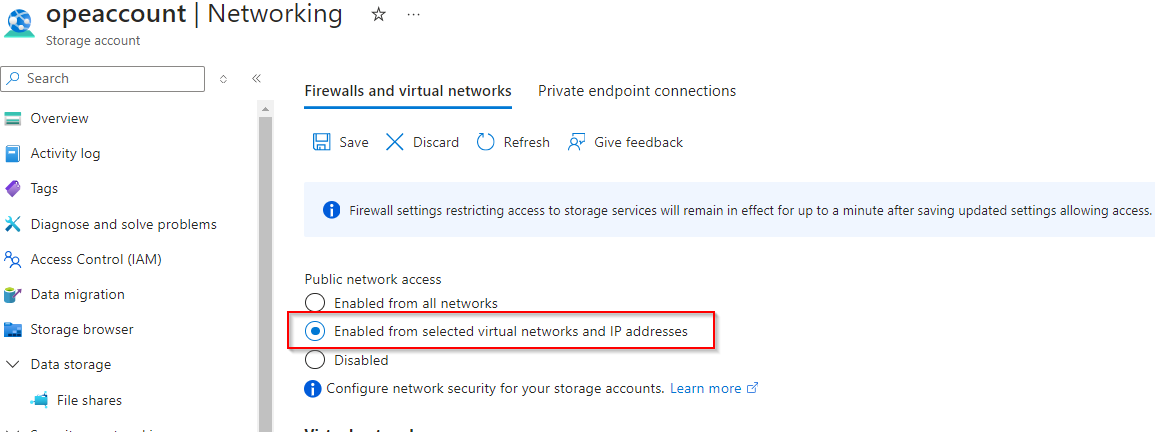Toggle expand-collapse arrows beside search box
This screenshot has height=432, width=1155.
[x=223, y=78]
